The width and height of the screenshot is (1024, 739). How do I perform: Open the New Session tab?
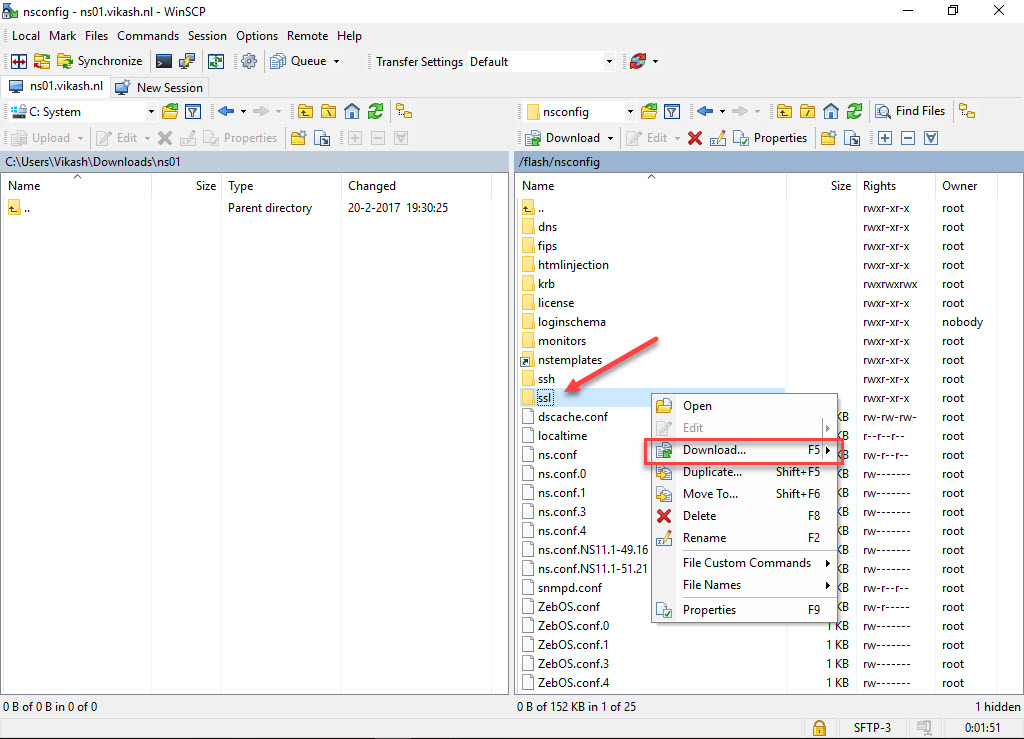point(159,87)
